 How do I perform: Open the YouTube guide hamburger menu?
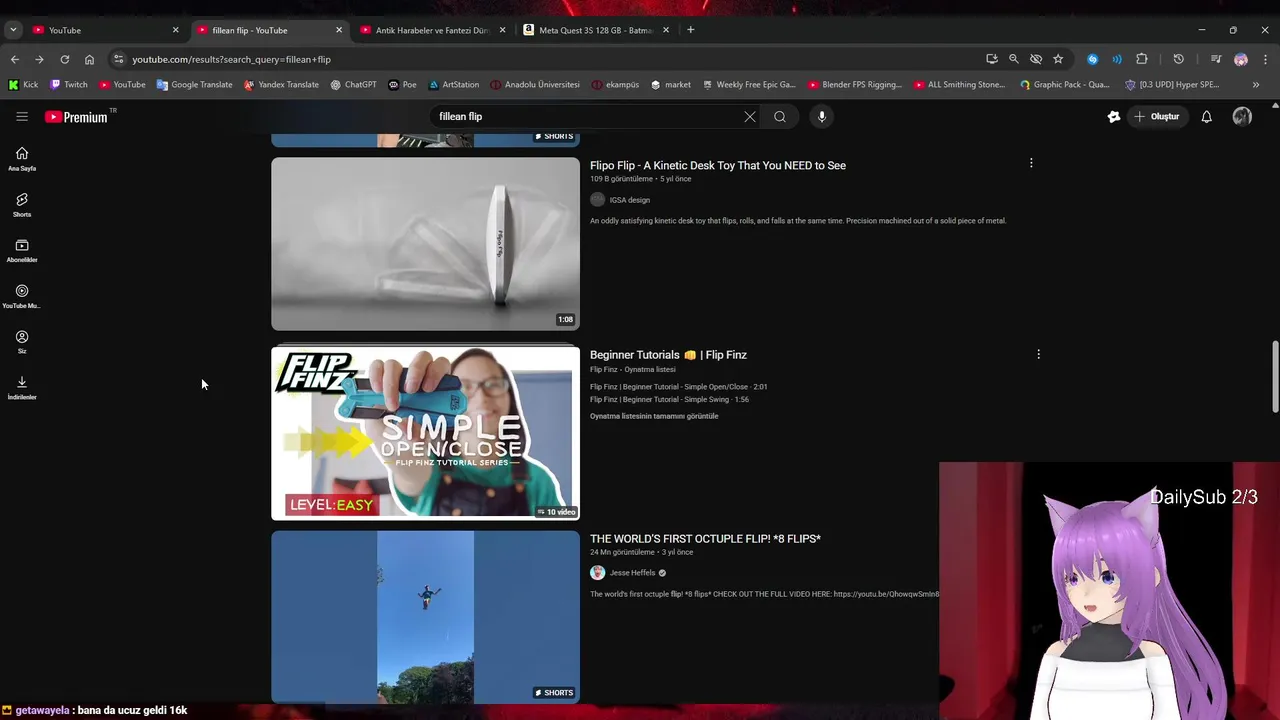[22, 117]
